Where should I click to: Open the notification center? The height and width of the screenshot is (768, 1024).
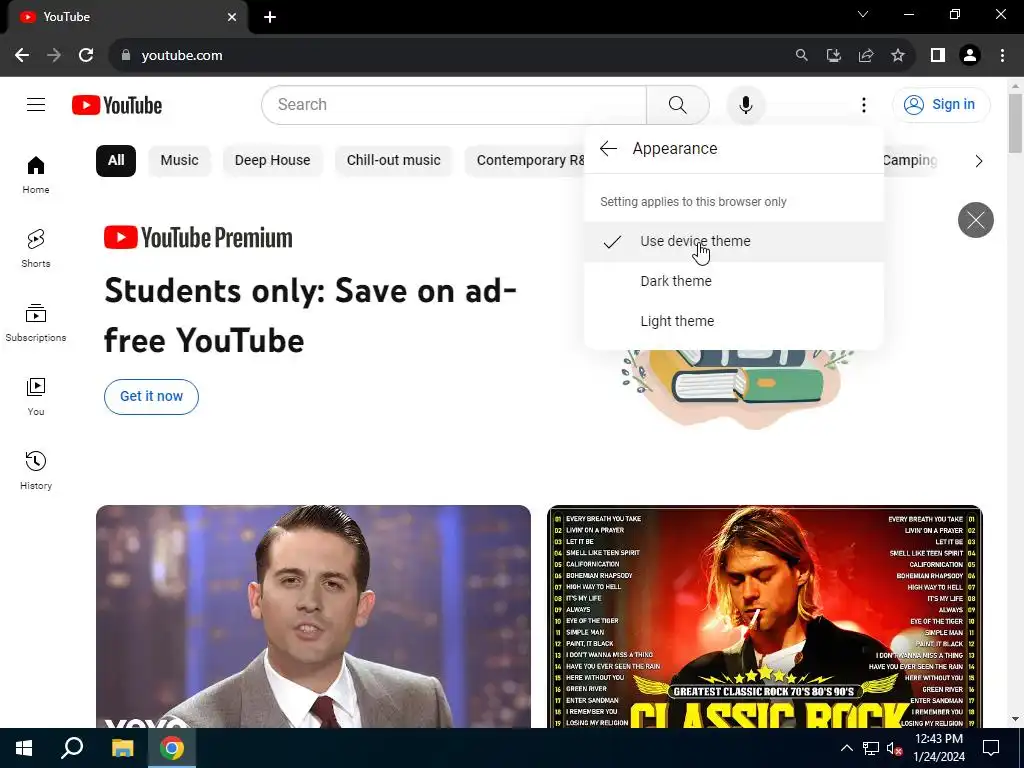tap(991, 748)
